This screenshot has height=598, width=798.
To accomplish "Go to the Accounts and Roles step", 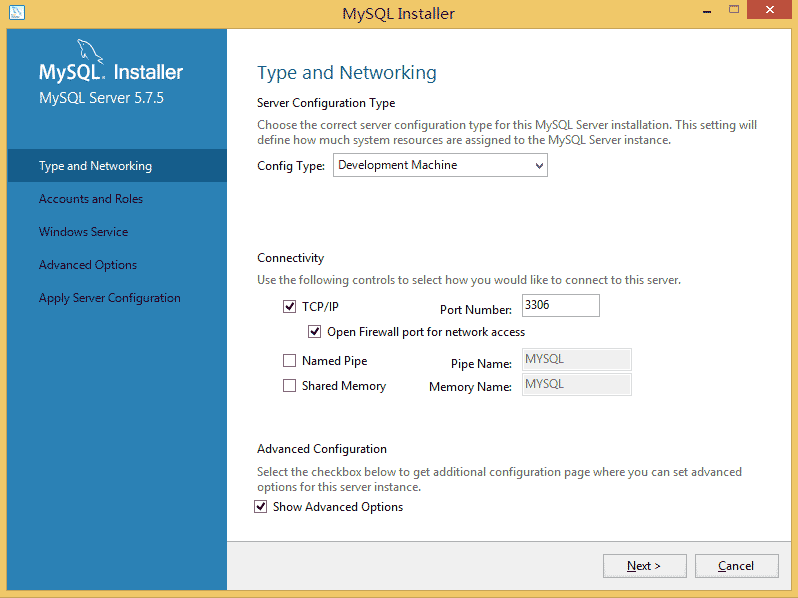I will (91, 199).
